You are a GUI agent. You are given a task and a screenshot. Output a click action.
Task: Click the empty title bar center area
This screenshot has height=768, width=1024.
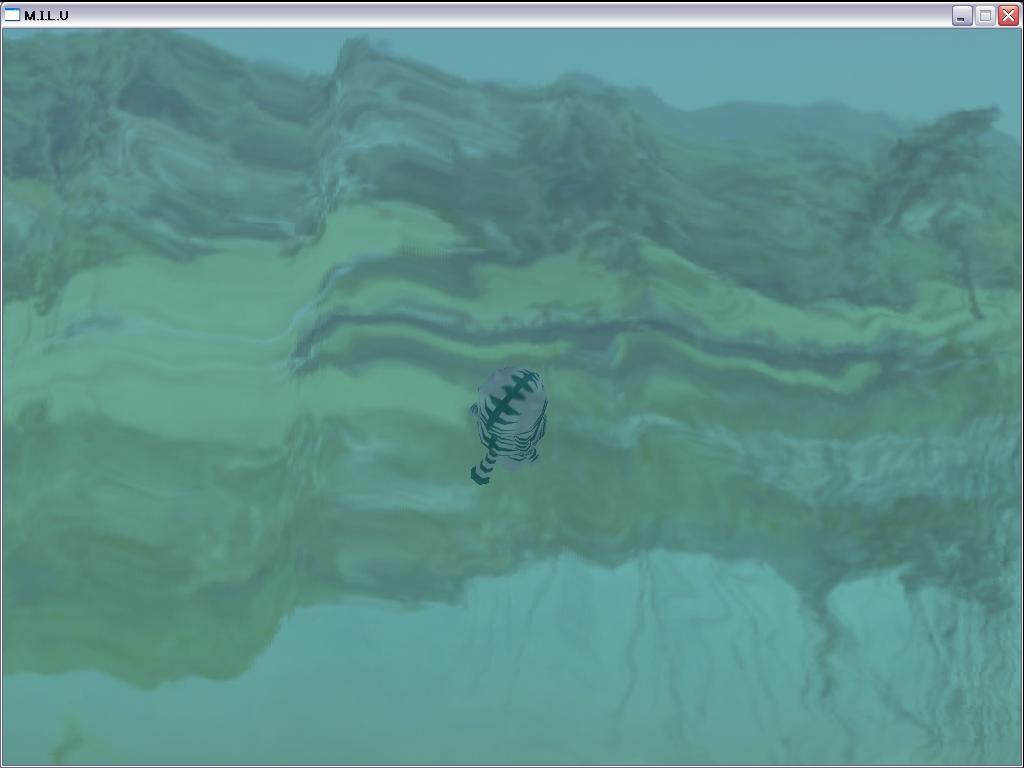pos(500,15)
